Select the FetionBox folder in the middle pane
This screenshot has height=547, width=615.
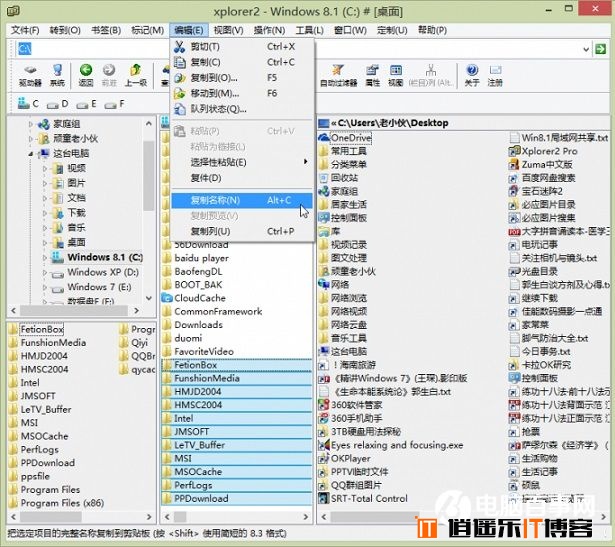click(237, 365)
